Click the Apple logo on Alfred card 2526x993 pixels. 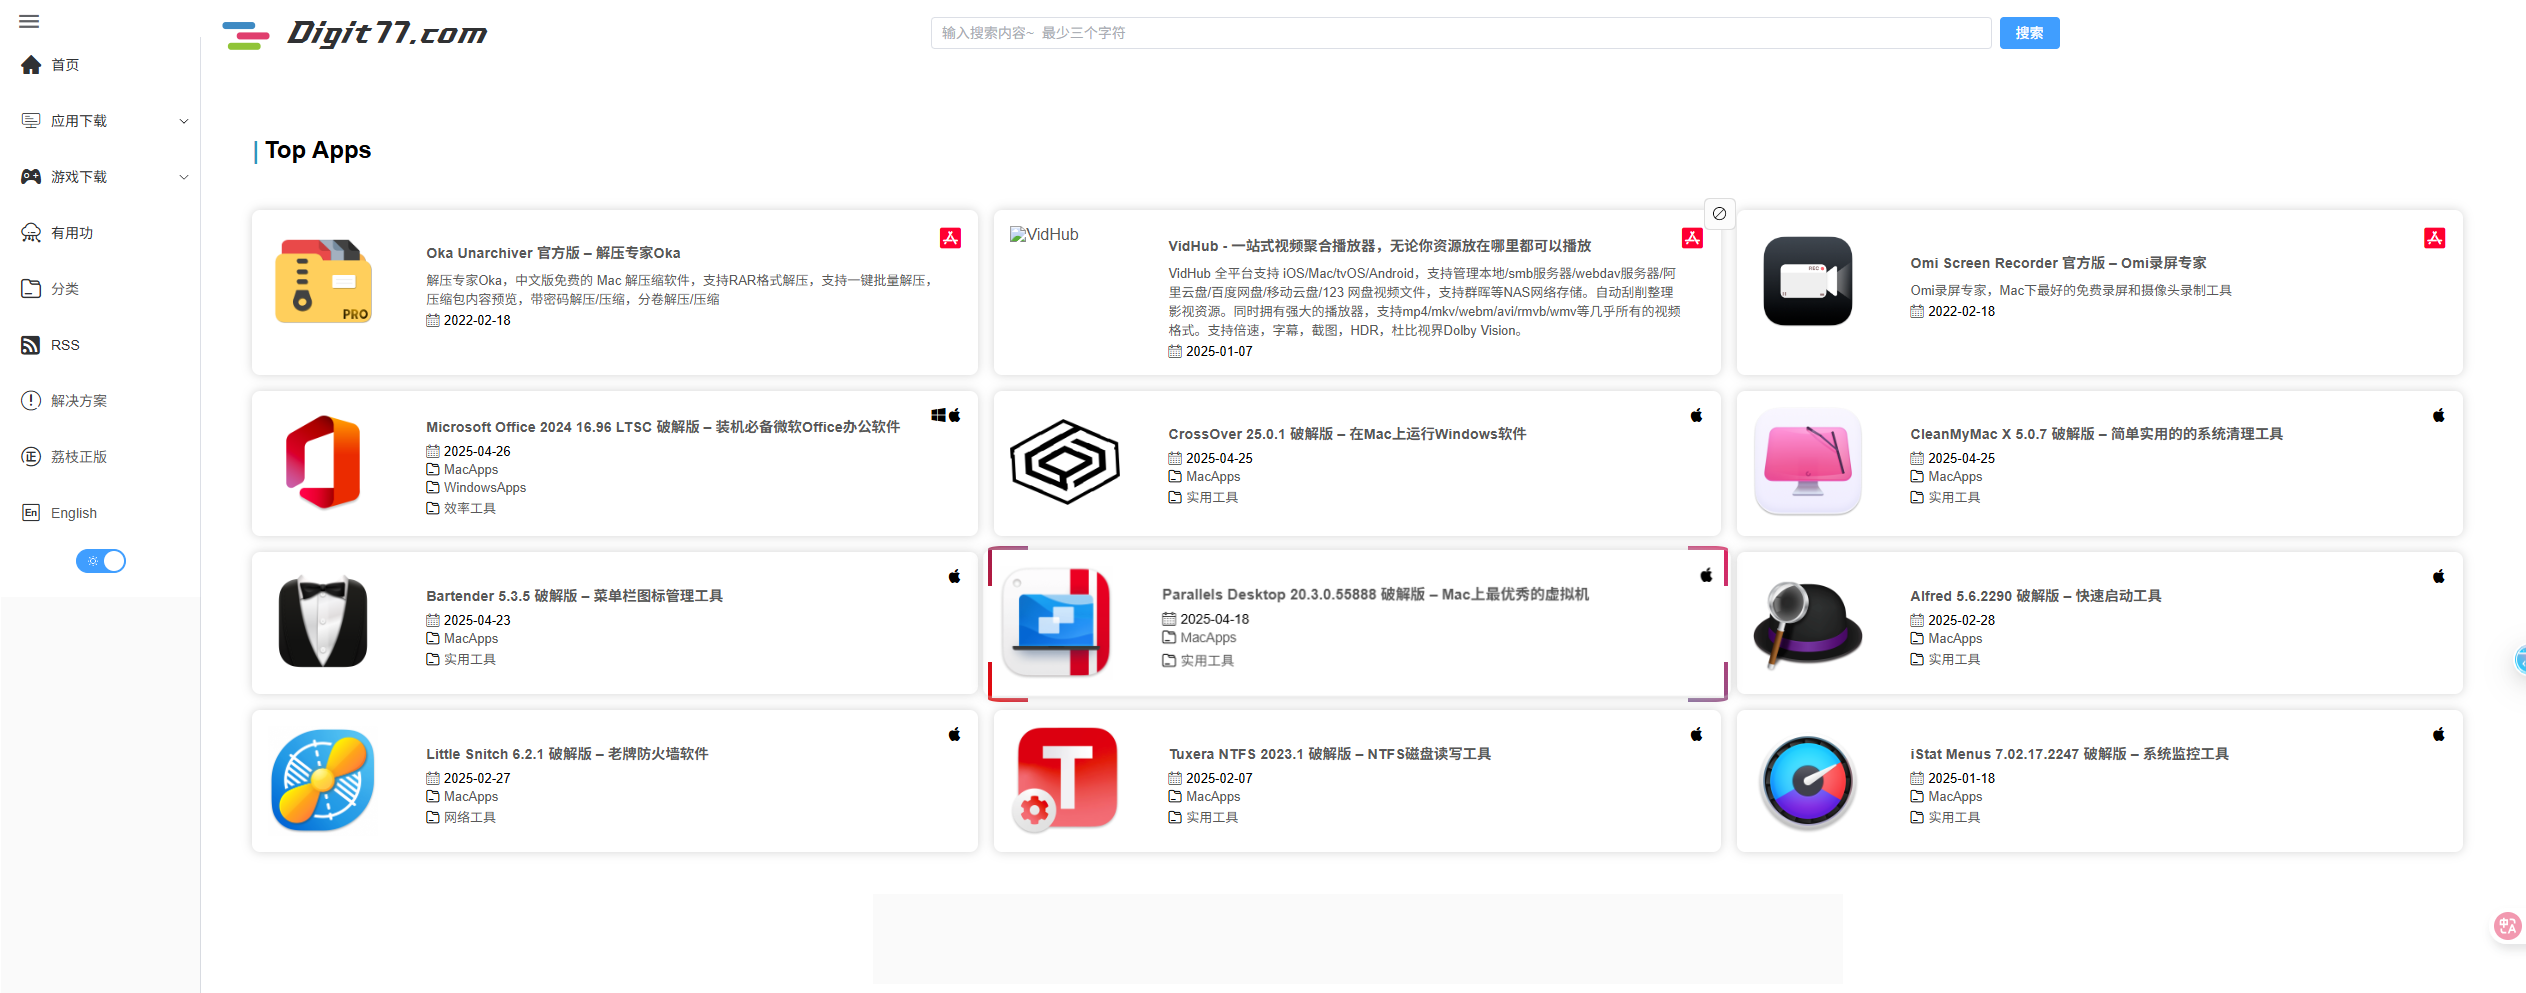(x=2438, y=576)
